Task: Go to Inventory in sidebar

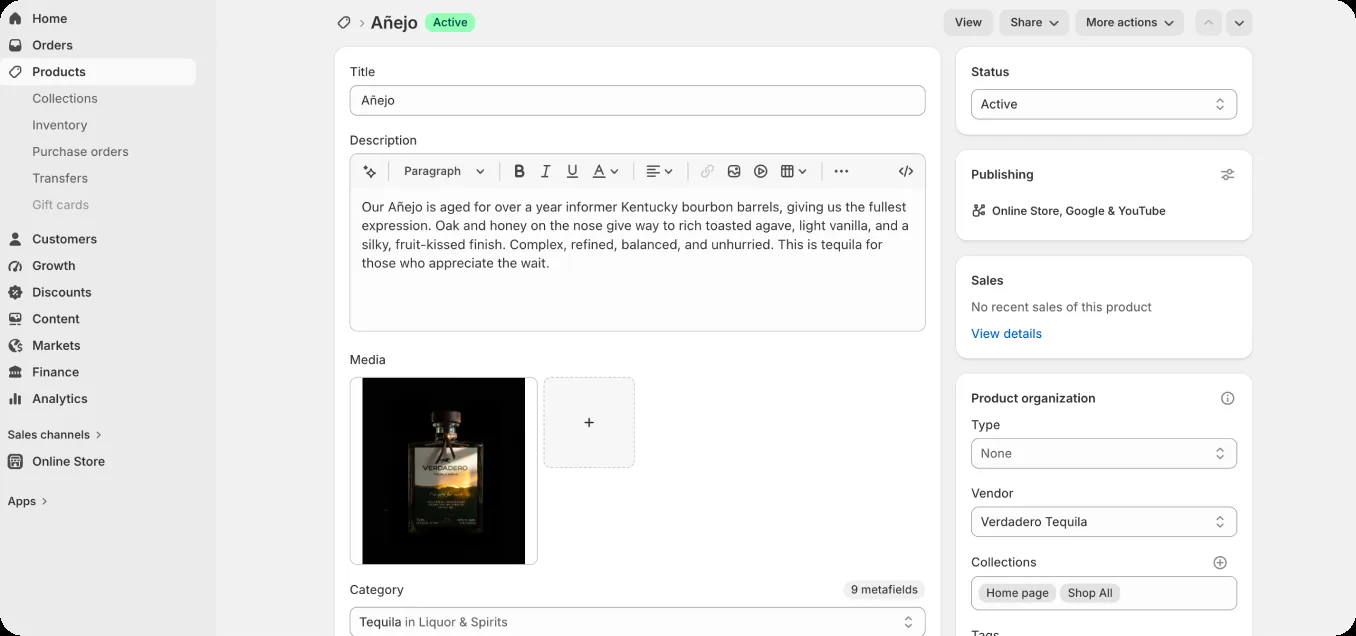Action: [x=60, y=125]
